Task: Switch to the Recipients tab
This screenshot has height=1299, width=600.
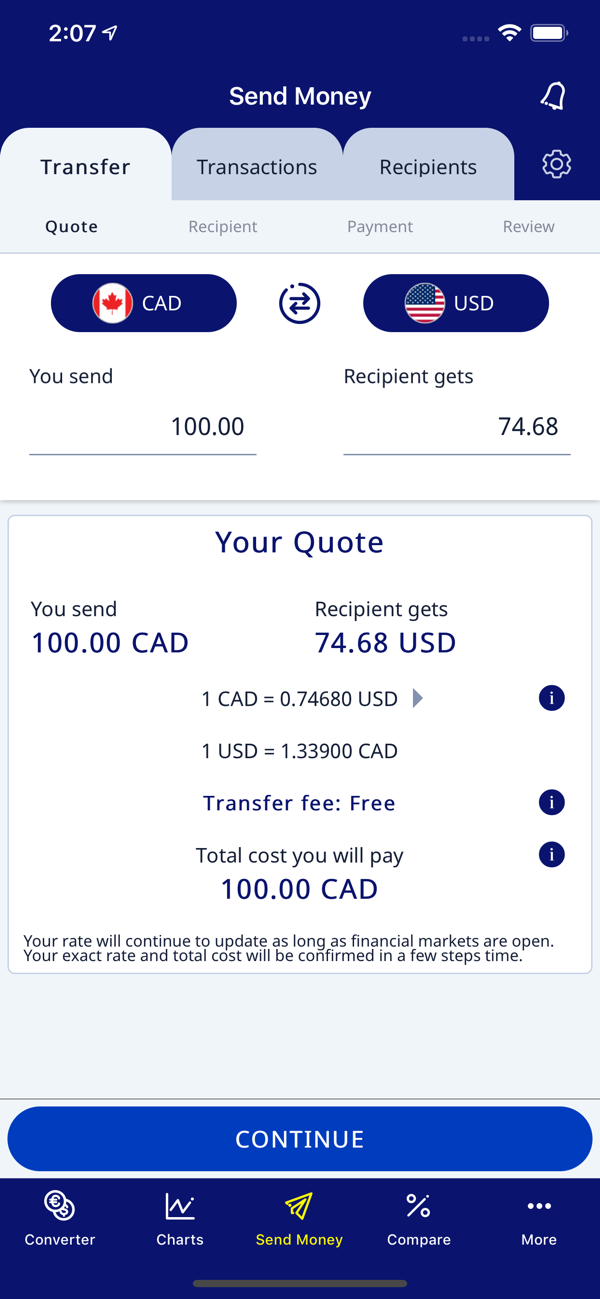Action: coord(428,167)
